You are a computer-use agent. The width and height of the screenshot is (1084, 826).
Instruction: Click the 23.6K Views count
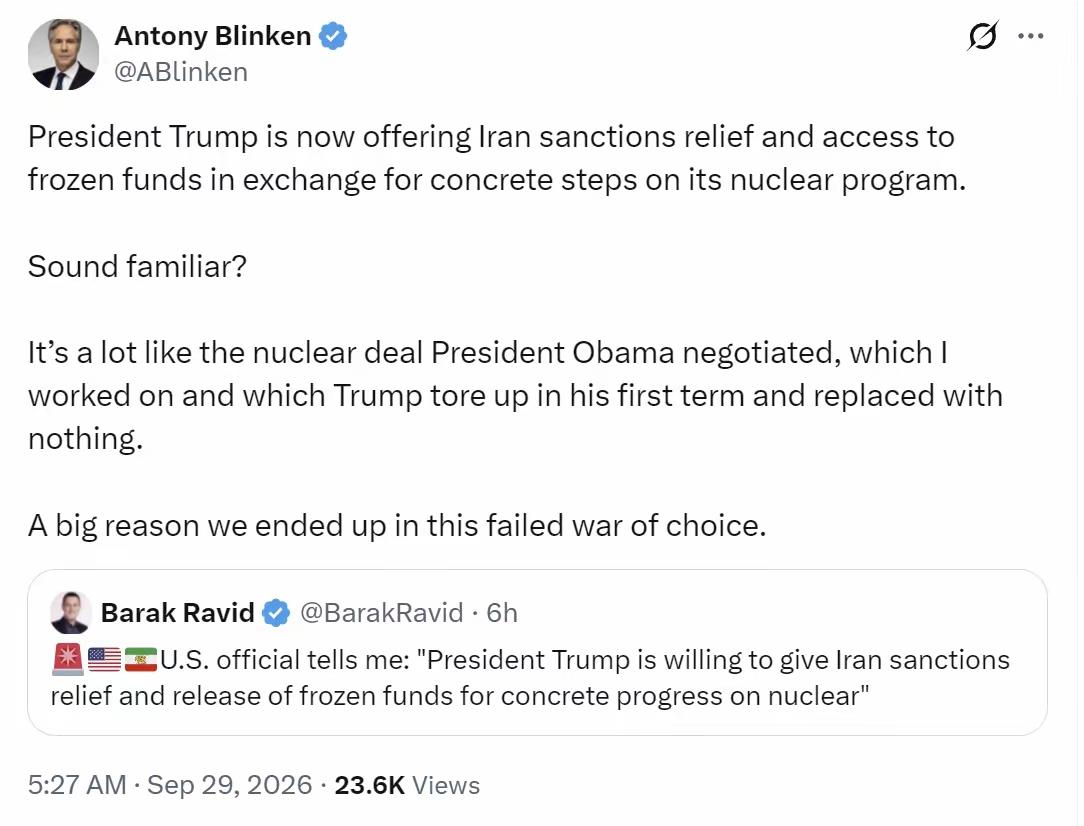click(407, 785)
